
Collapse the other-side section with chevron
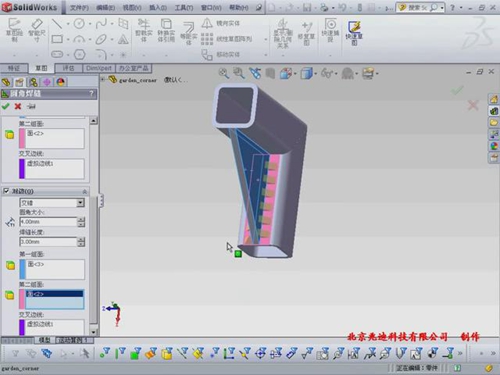[x=85, y=191]
